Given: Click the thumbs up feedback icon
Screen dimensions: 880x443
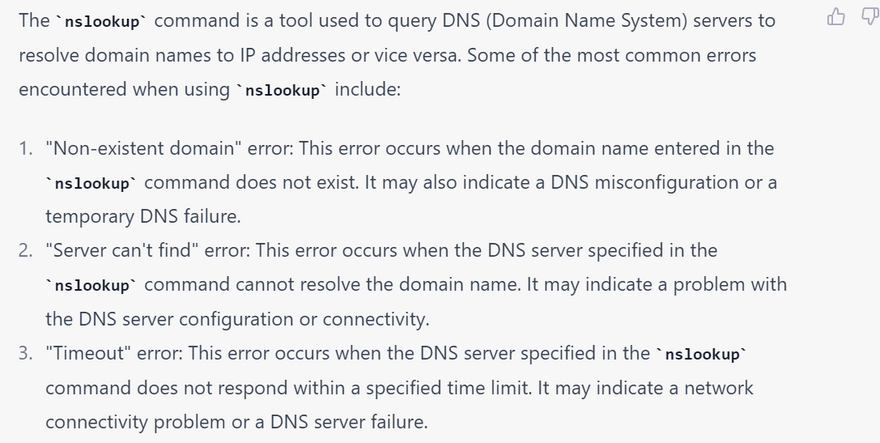Looking at the screenshot, I should 837,16.
